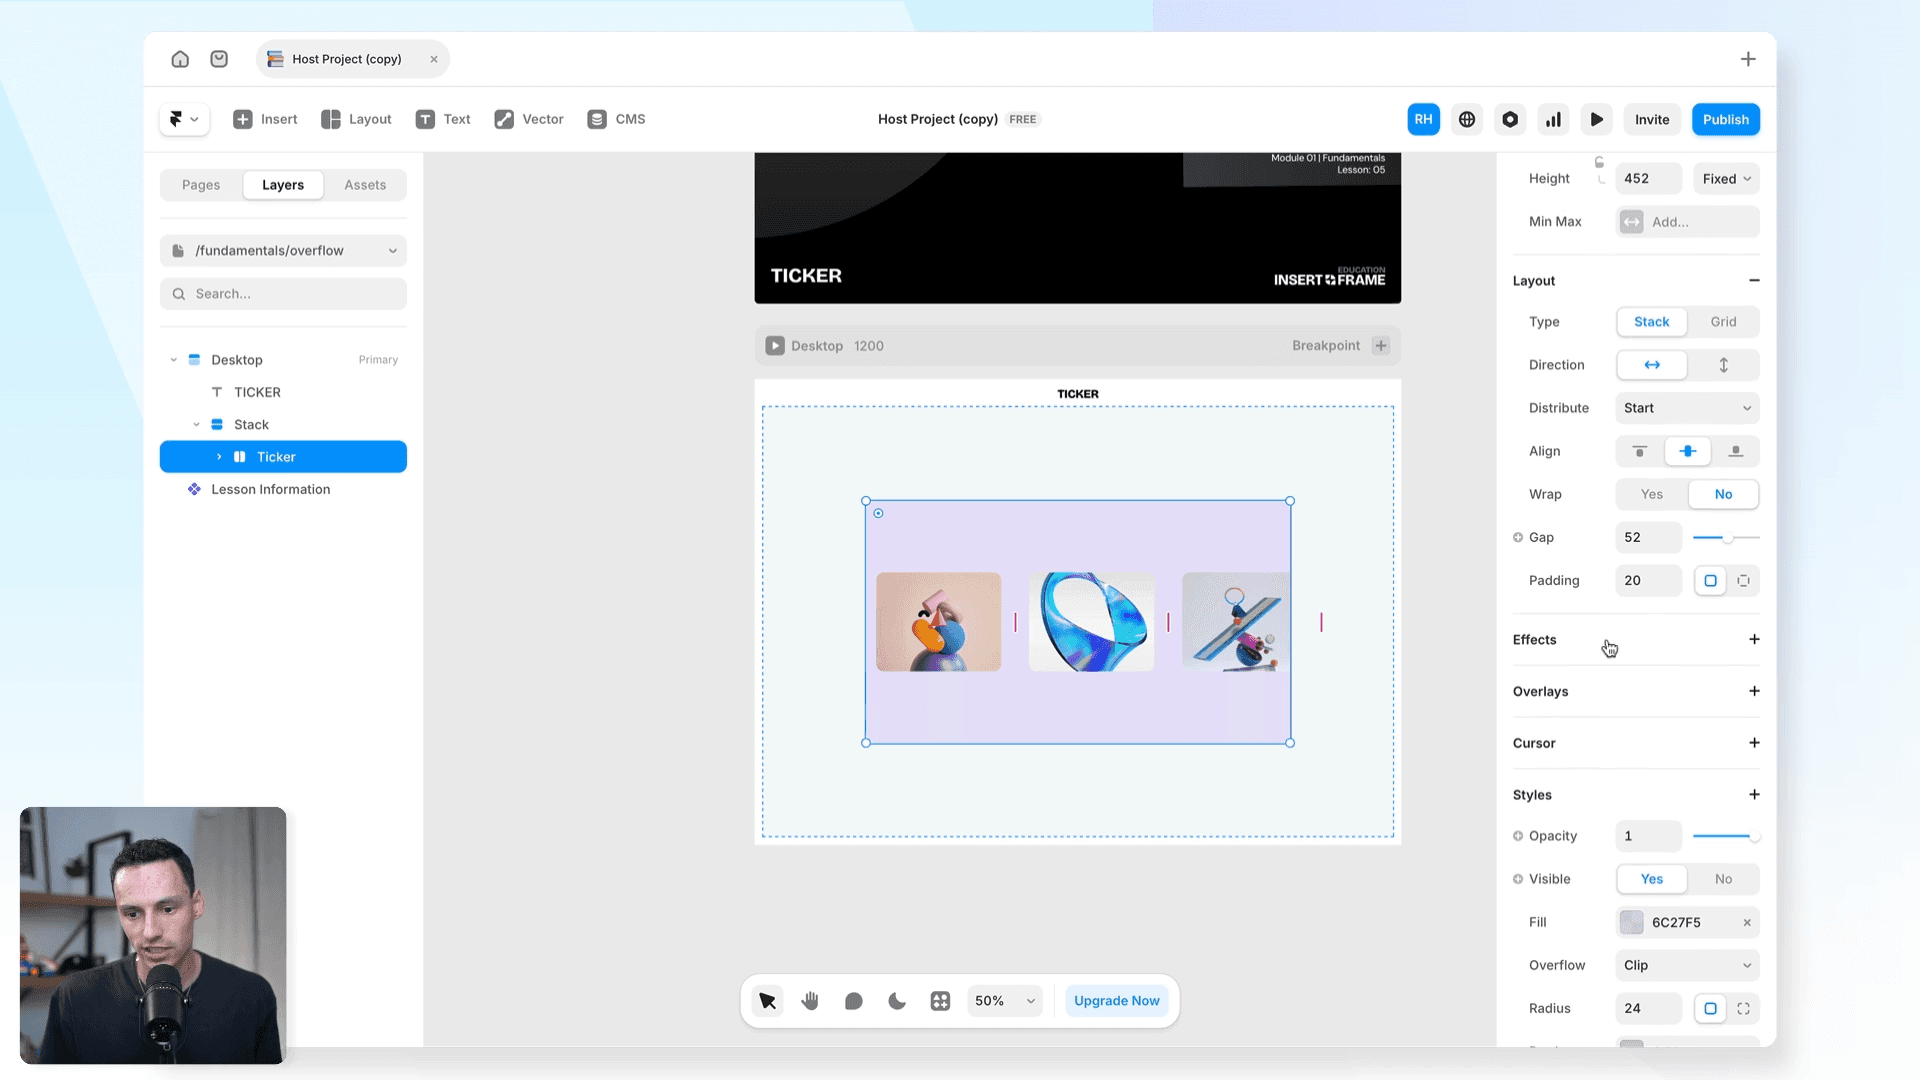This screenshot has height=1080, width=1920.
Task: Click the Upgrade Now button
Action: click(x=1116, y=1001)
